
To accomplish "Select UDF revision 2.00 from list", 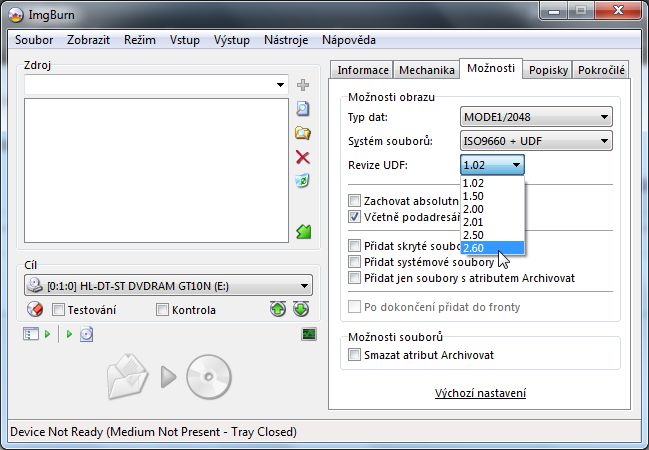I will tap(493, 209).
